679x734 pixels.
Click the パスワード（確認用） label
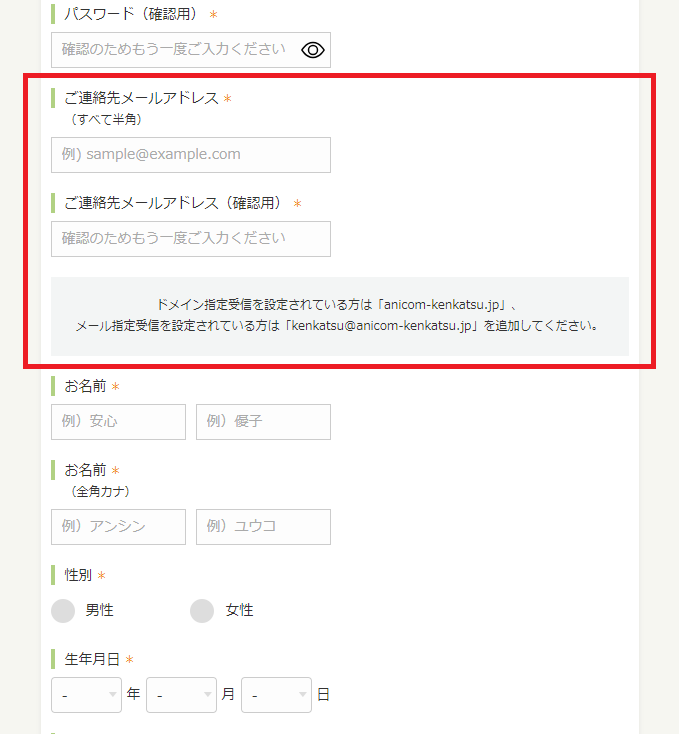coord(132,14)
